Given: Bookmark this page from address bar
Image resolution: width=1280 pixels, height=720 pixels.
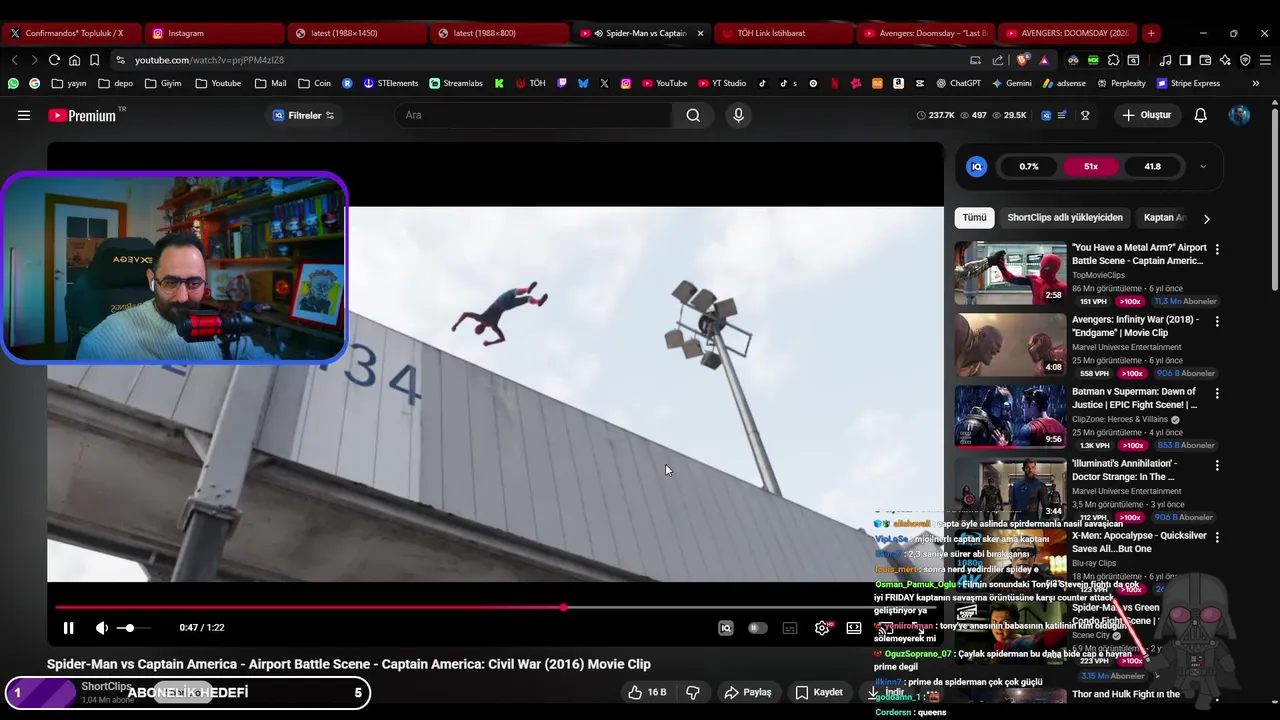Looking at the screenshot, I should click(94, 60).
